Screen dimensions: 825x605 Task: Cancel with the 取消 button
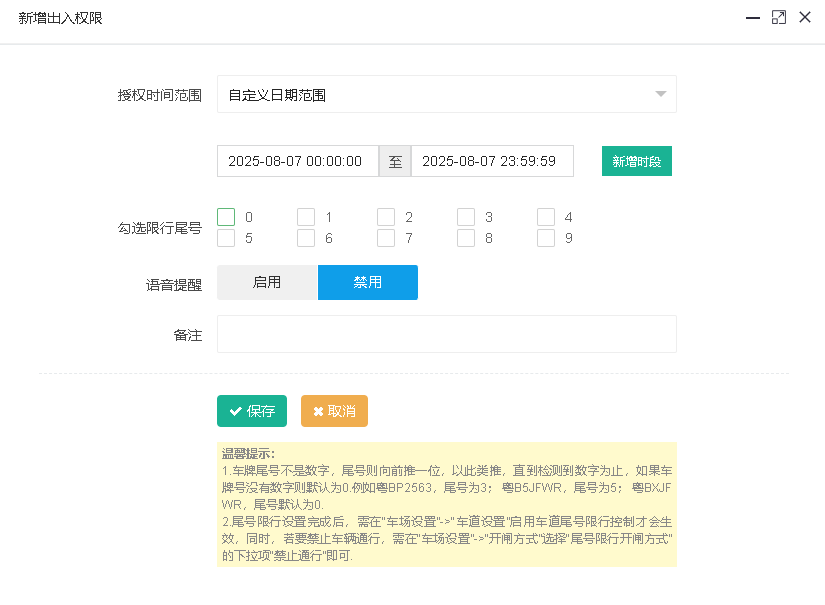click(334, 411)
